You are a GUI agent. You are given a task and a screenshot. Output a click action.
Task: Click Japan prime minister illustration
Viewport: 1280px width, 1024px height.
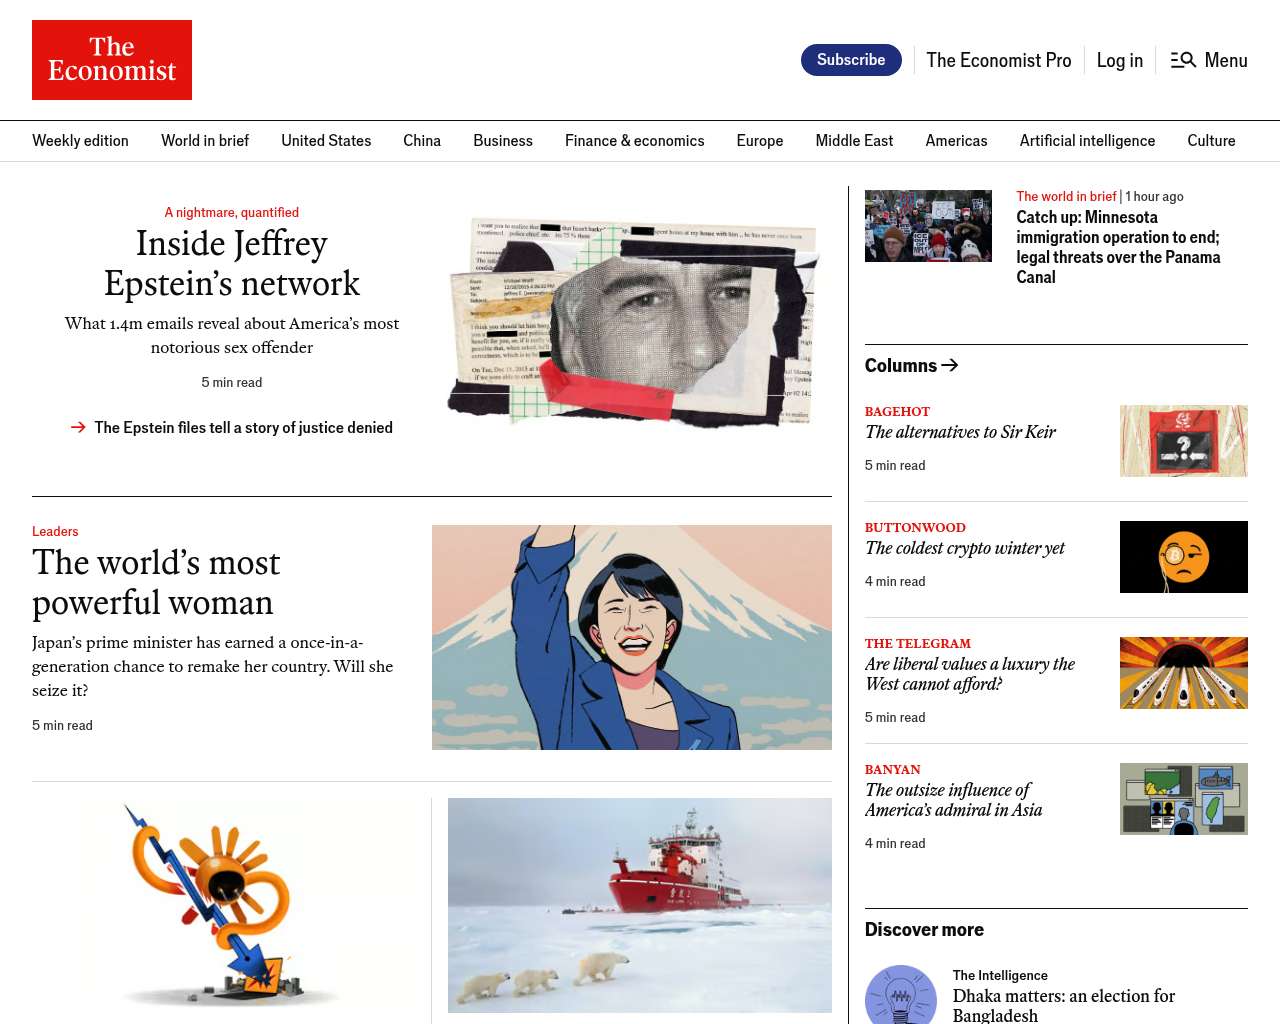point(632,637)
